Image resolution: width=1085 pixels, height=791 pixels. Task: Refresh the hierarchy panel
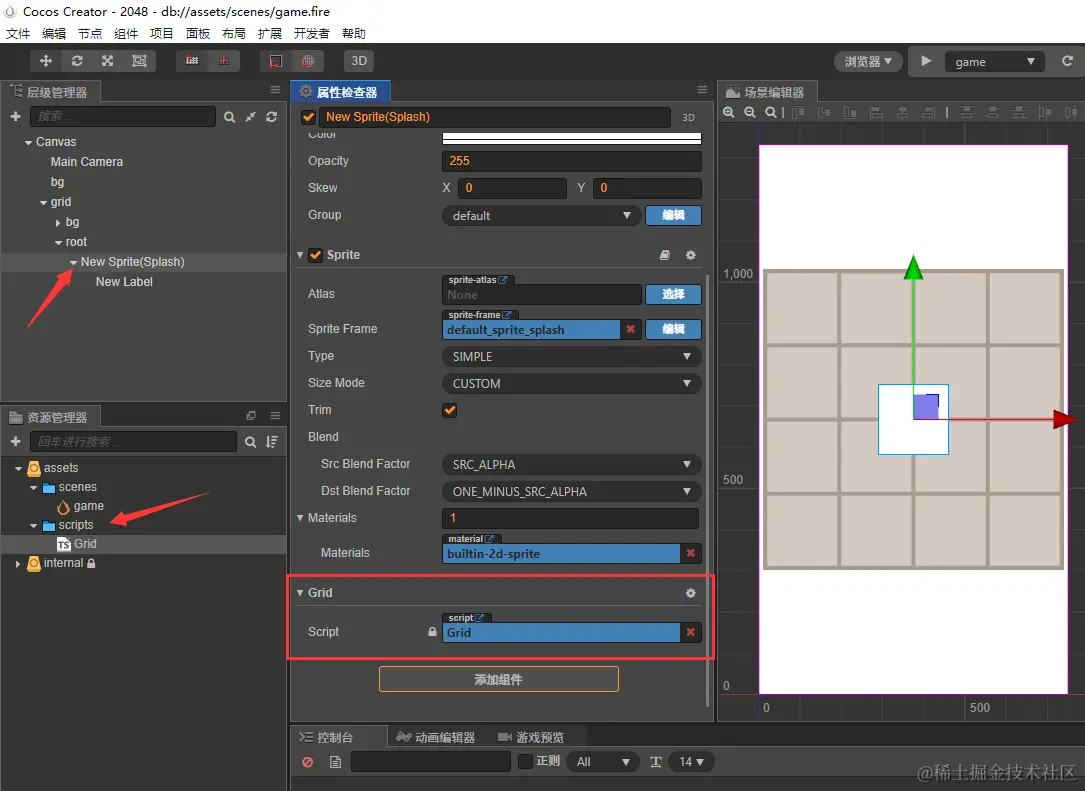[x=271, y=117]
